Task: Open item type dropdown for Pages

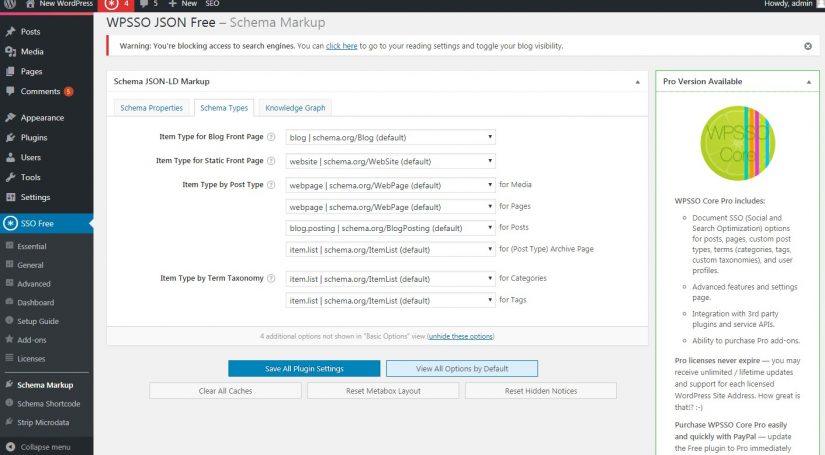Action: tap(390, 207)
